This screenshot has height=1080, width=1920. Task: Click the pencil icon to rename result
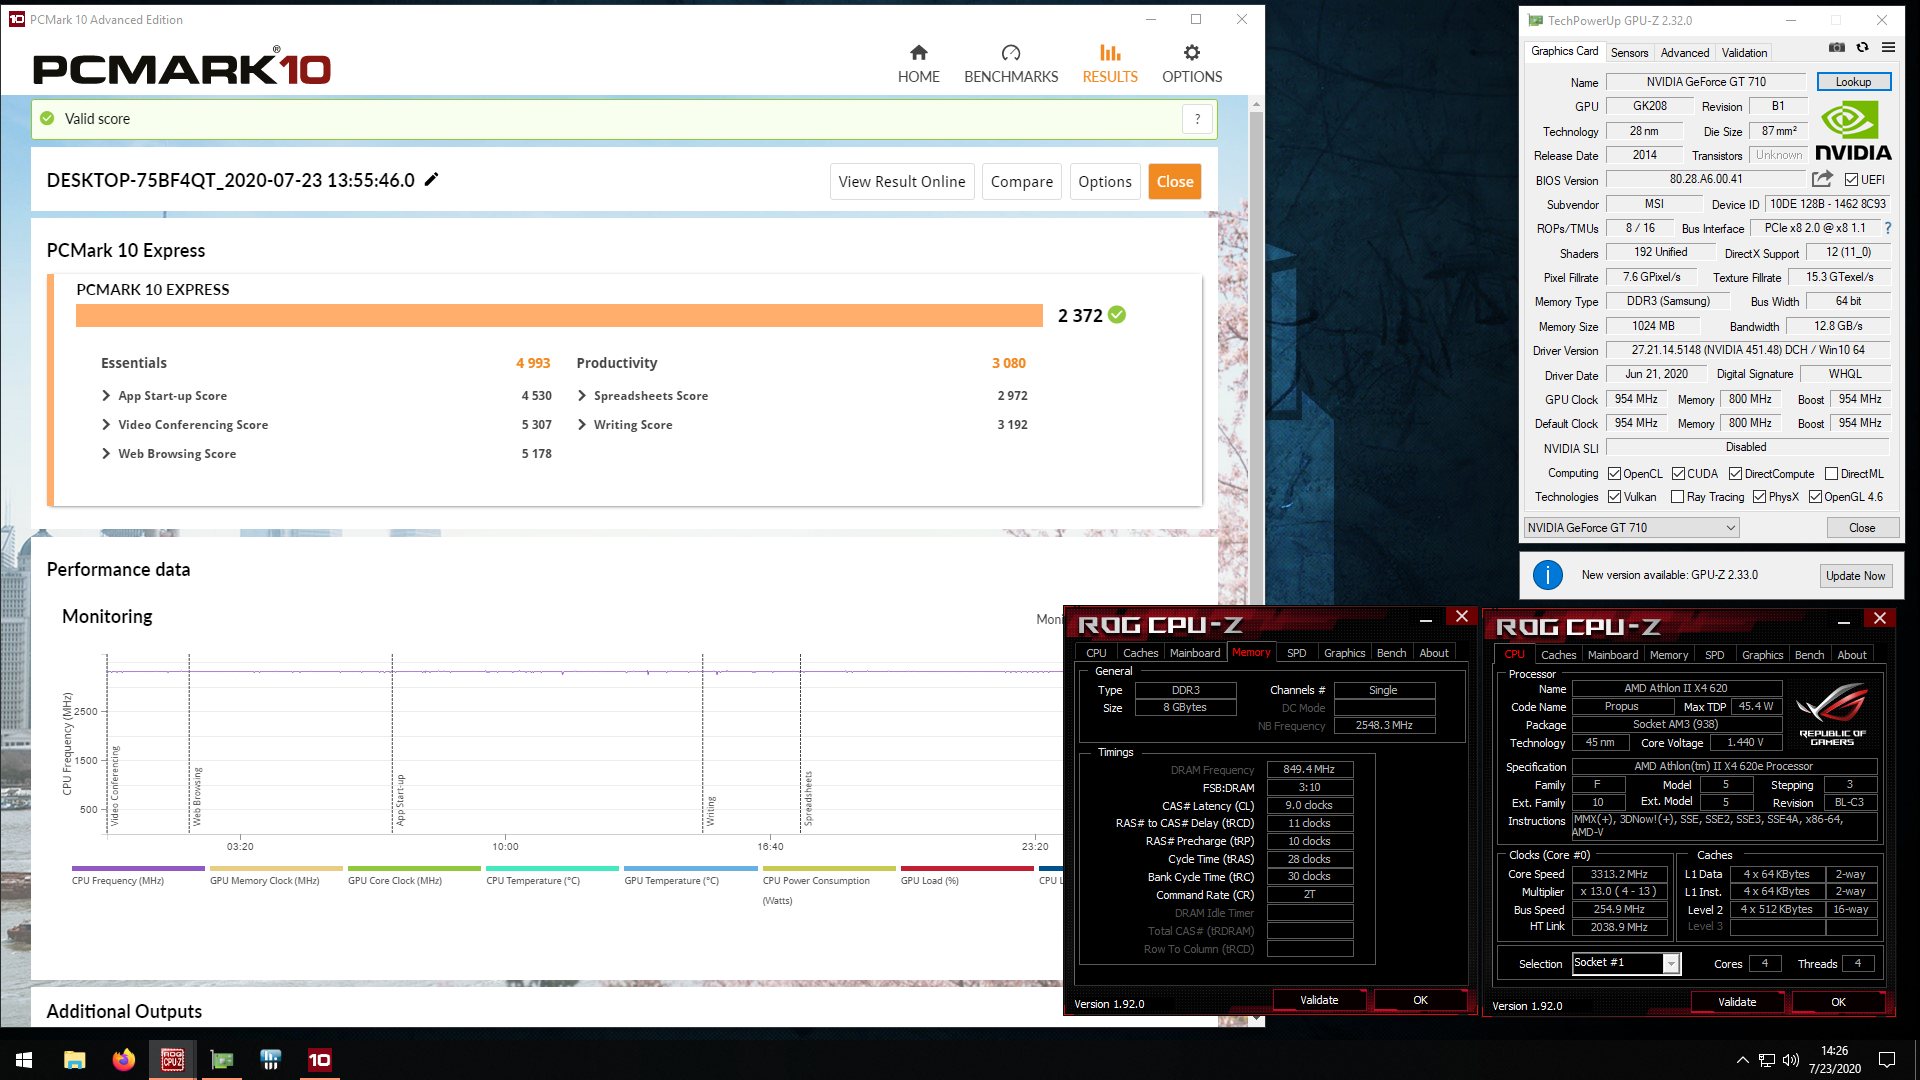click(431, 180)
